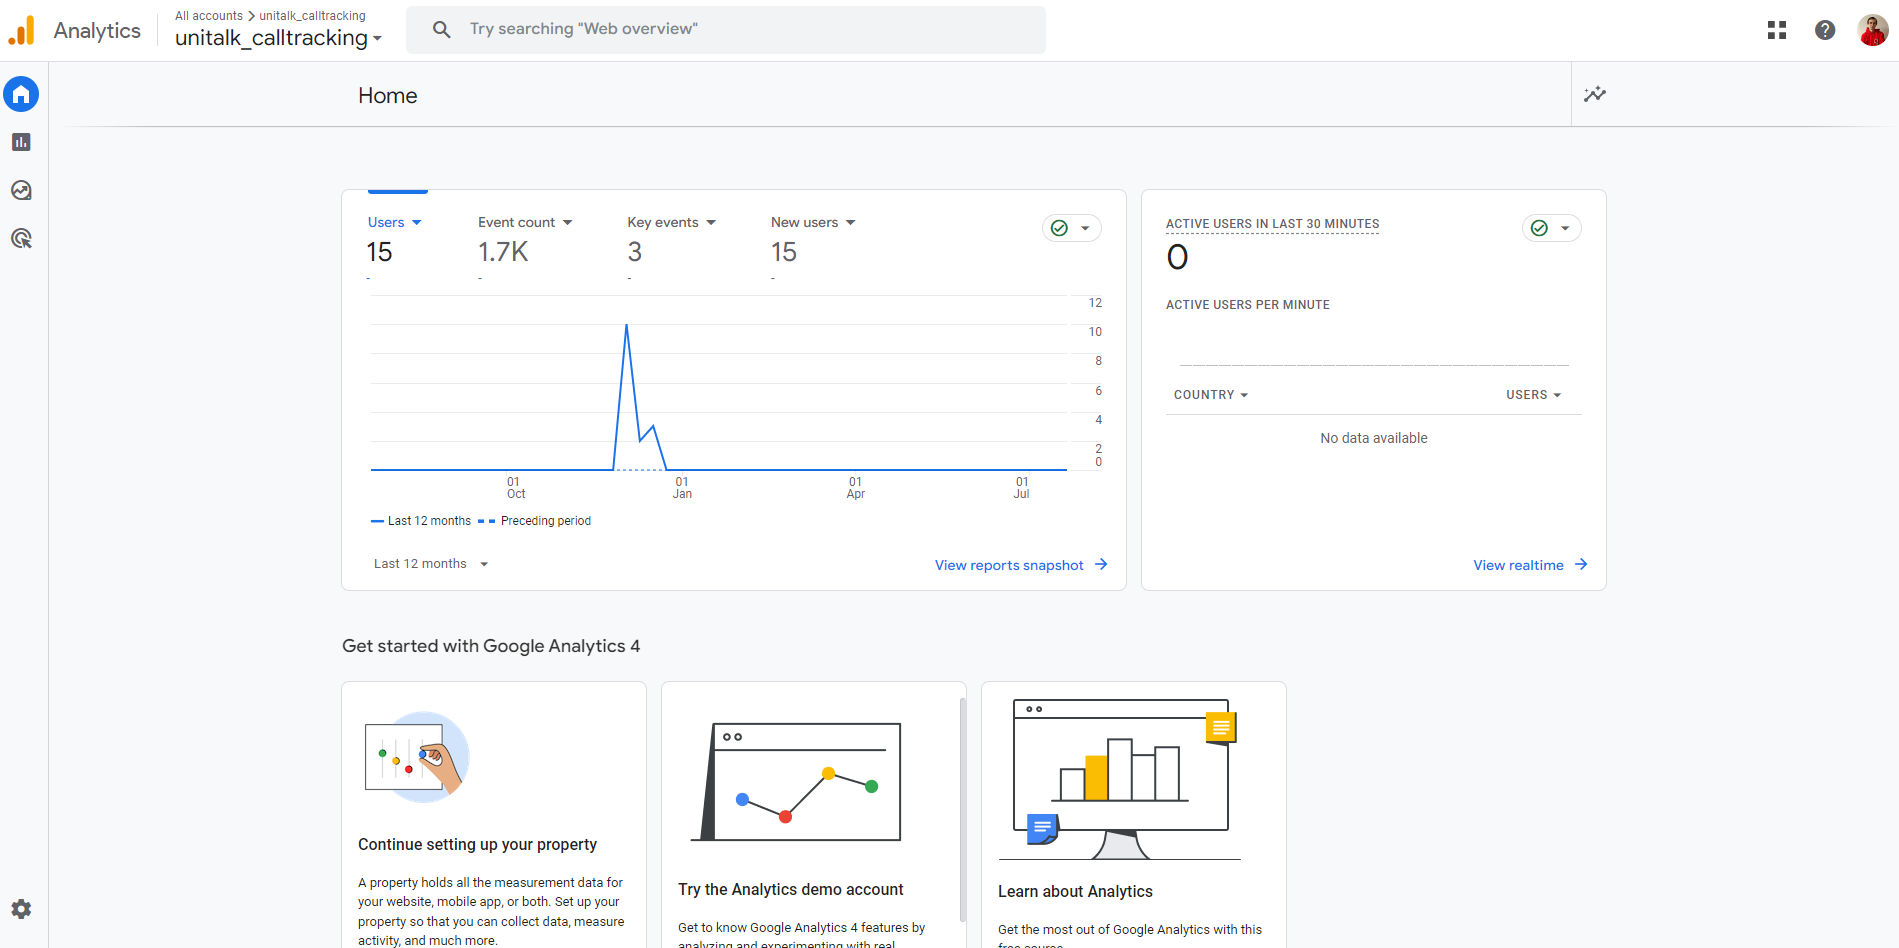Screen dimensions: 1899x948
Task: Open the Country dimension dropdown
Action: [x=1210, y=395]
